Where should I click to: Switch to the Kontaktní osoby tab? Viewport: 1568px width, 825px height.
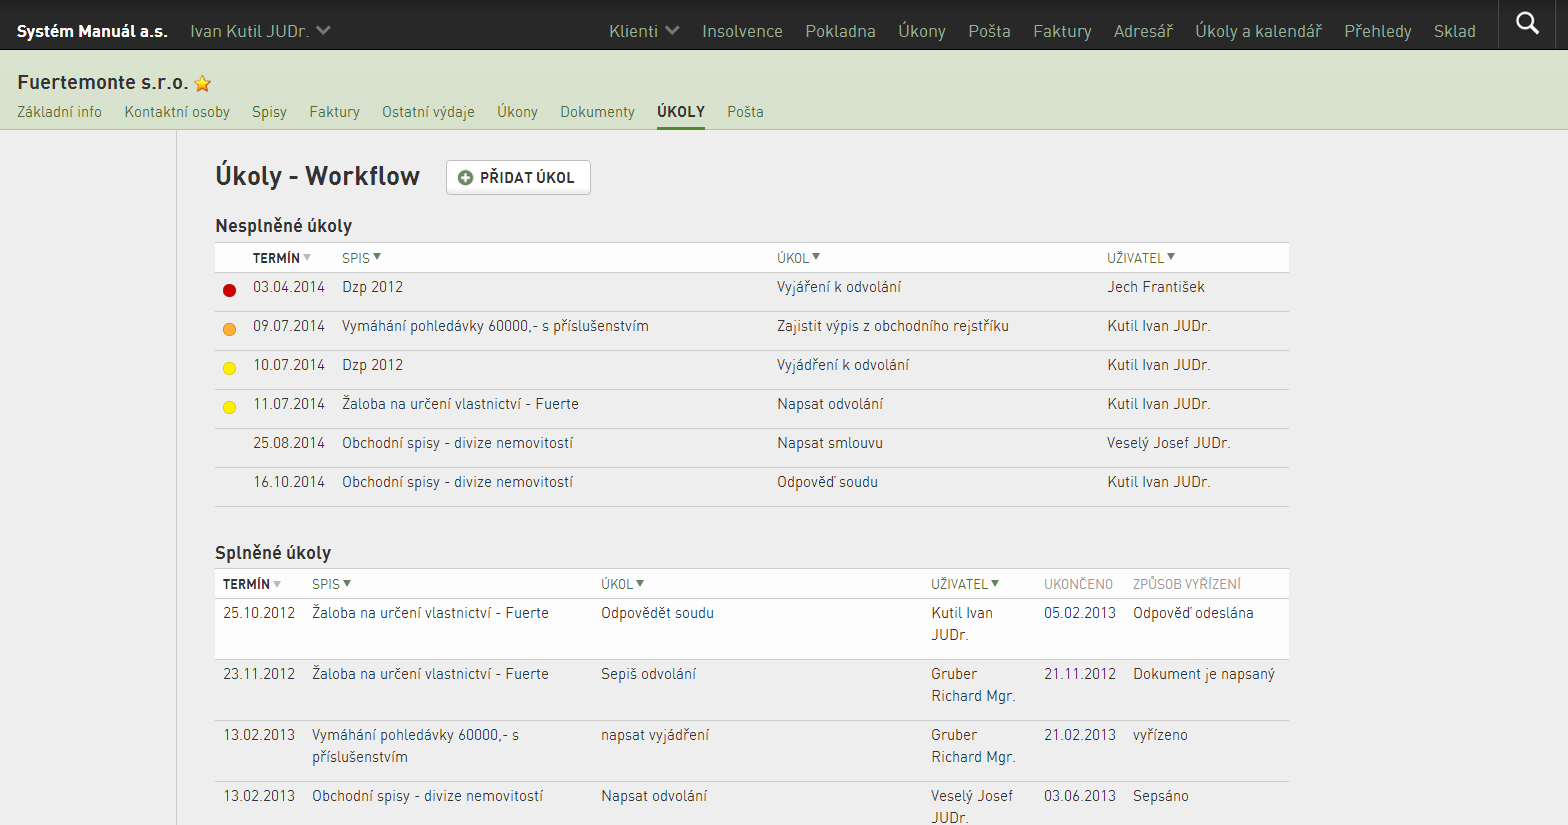177,112
